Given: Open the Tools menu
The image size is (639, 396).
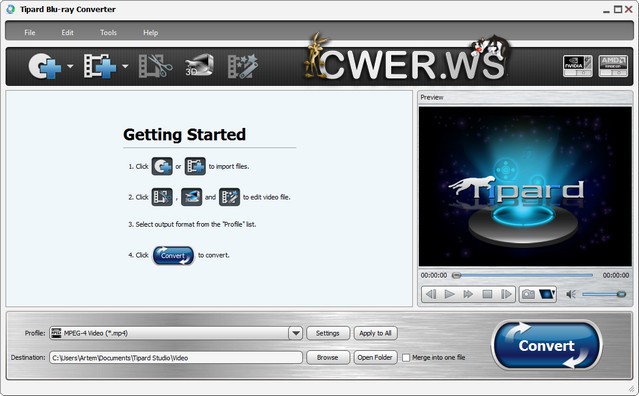Looking at the screenshot, I should [108, 33].
